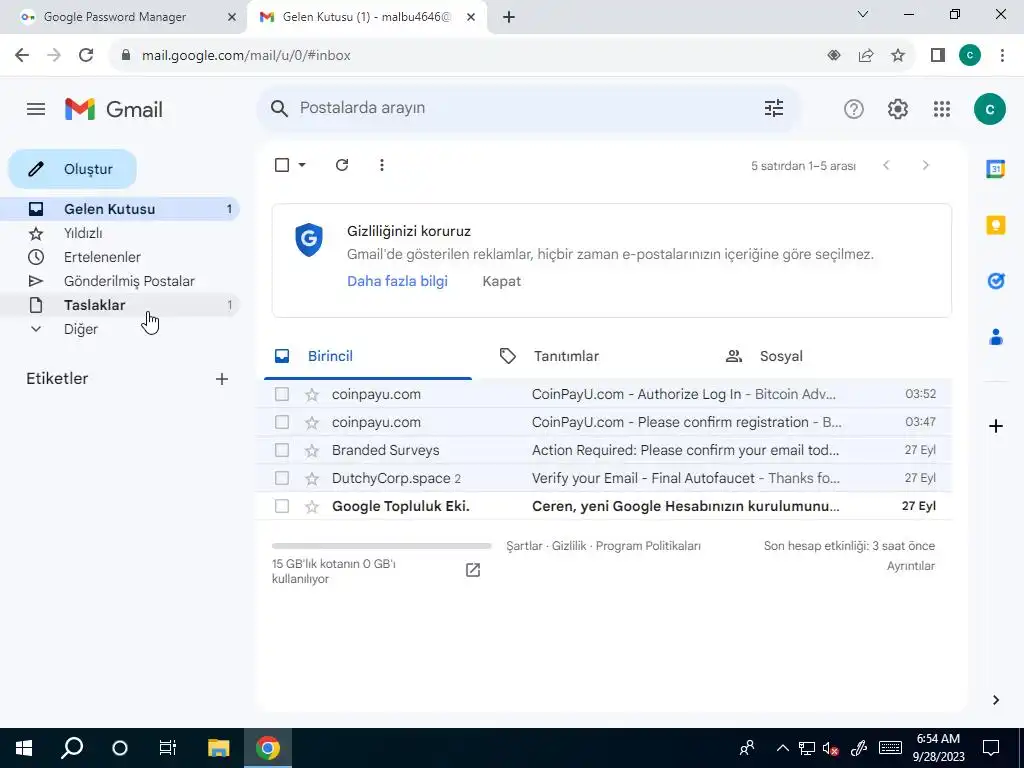Show hidden system tray icons
The width and height of the screenshot is (1024, 768).
782,748
